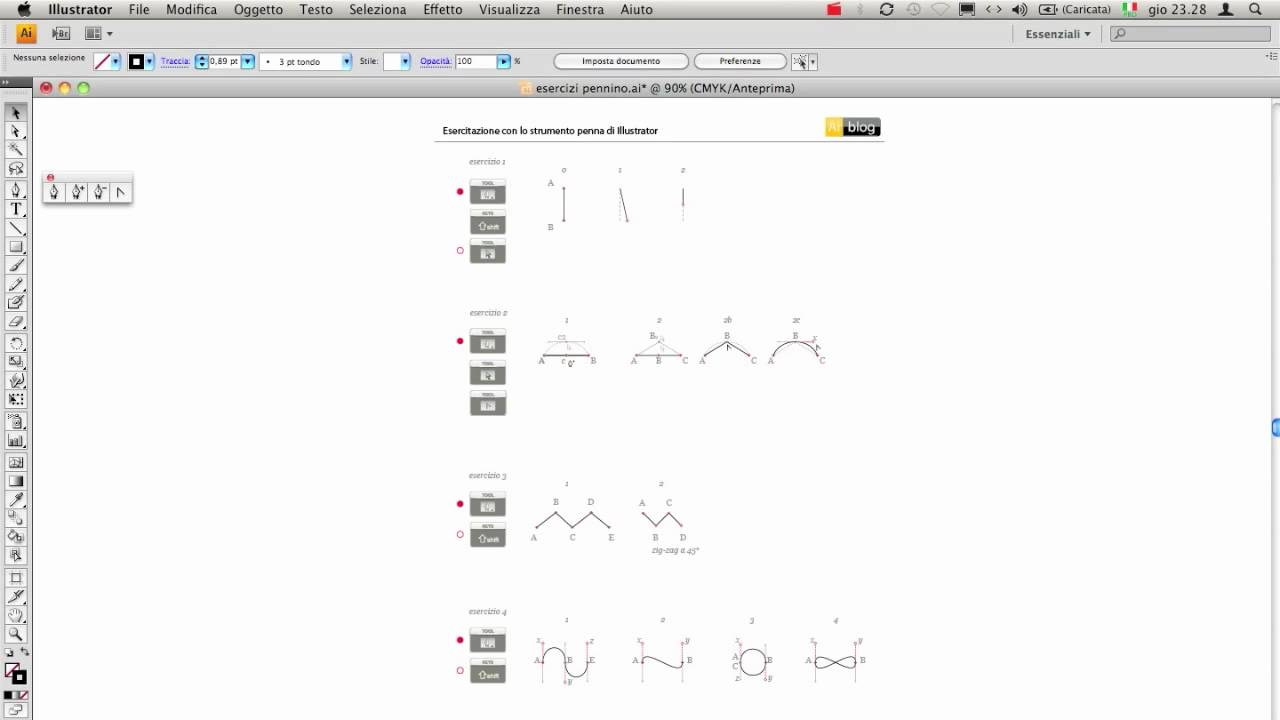Pick Add Anchor Point tool in floating panel
The image size is (1280, 720).
click(x=77, y=192)
